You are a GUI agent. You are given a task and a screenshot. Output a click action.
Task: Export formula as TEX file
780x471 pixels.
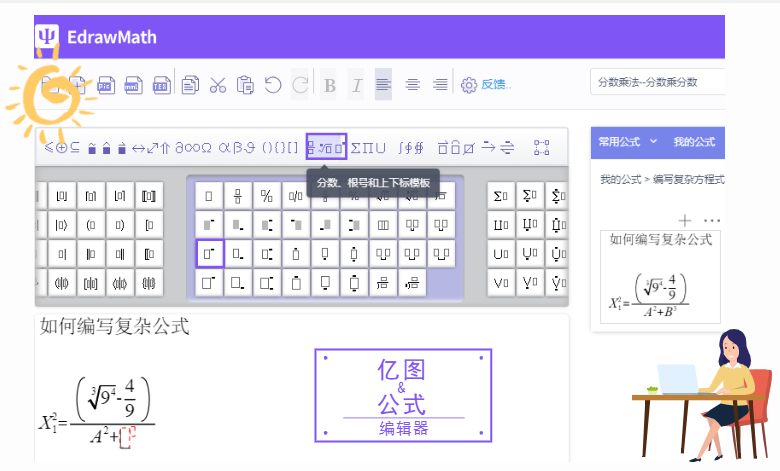coord(161,85)
